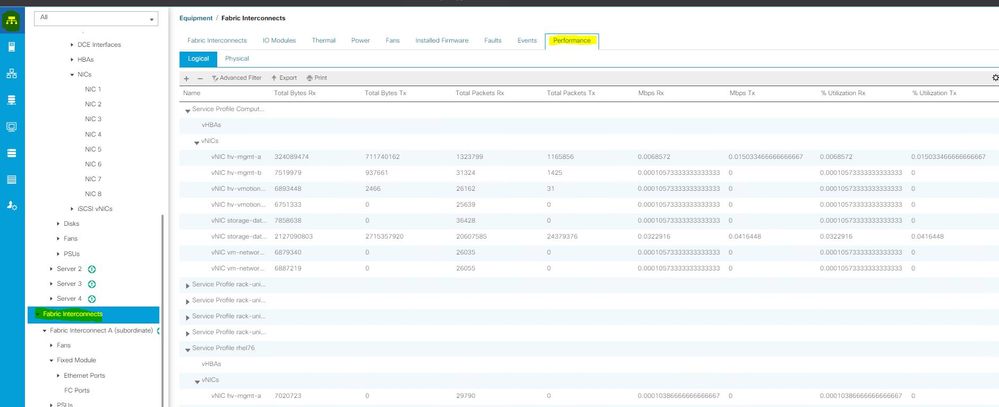This screenshot has width=999, height=407.
Task: Switch to the Thermal tab
Action: [x=324, y=40]
